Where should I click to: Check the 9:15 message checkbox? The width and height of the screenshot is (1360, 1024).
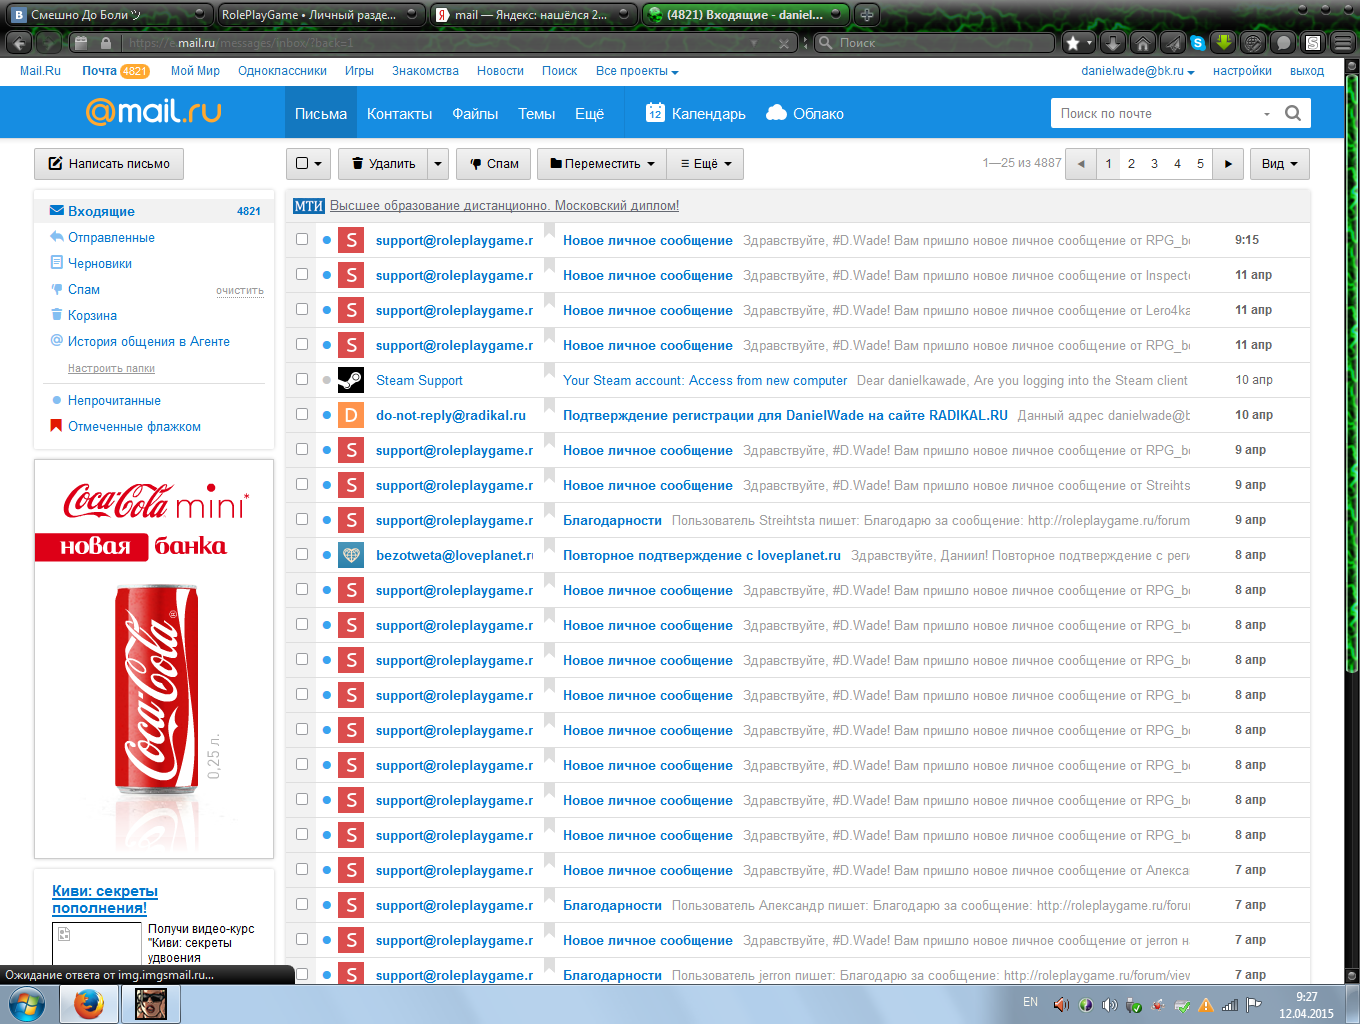302,239
